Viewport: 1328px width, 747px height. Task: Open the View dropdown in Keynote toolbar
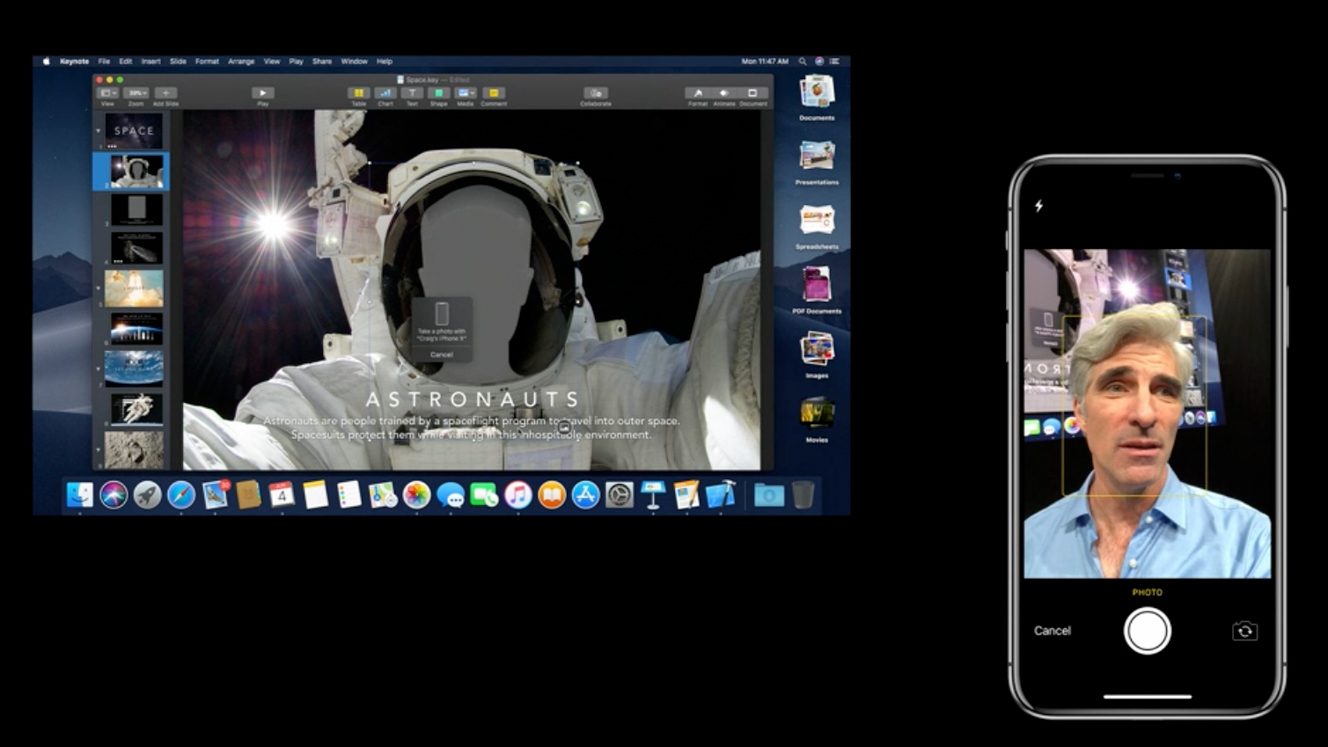tap(108, 93)
